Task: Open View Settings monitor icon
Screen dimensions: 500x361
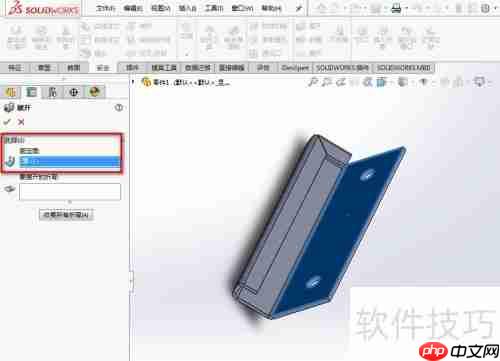Action: 480,82
